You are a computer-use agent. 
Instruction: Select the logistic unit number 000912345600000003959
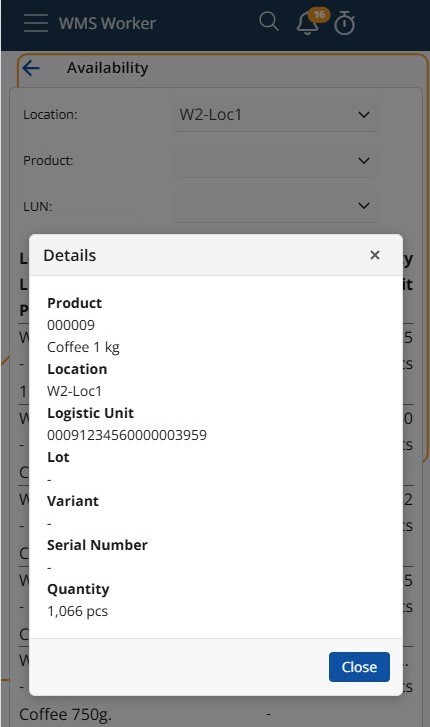pos(127,435)
